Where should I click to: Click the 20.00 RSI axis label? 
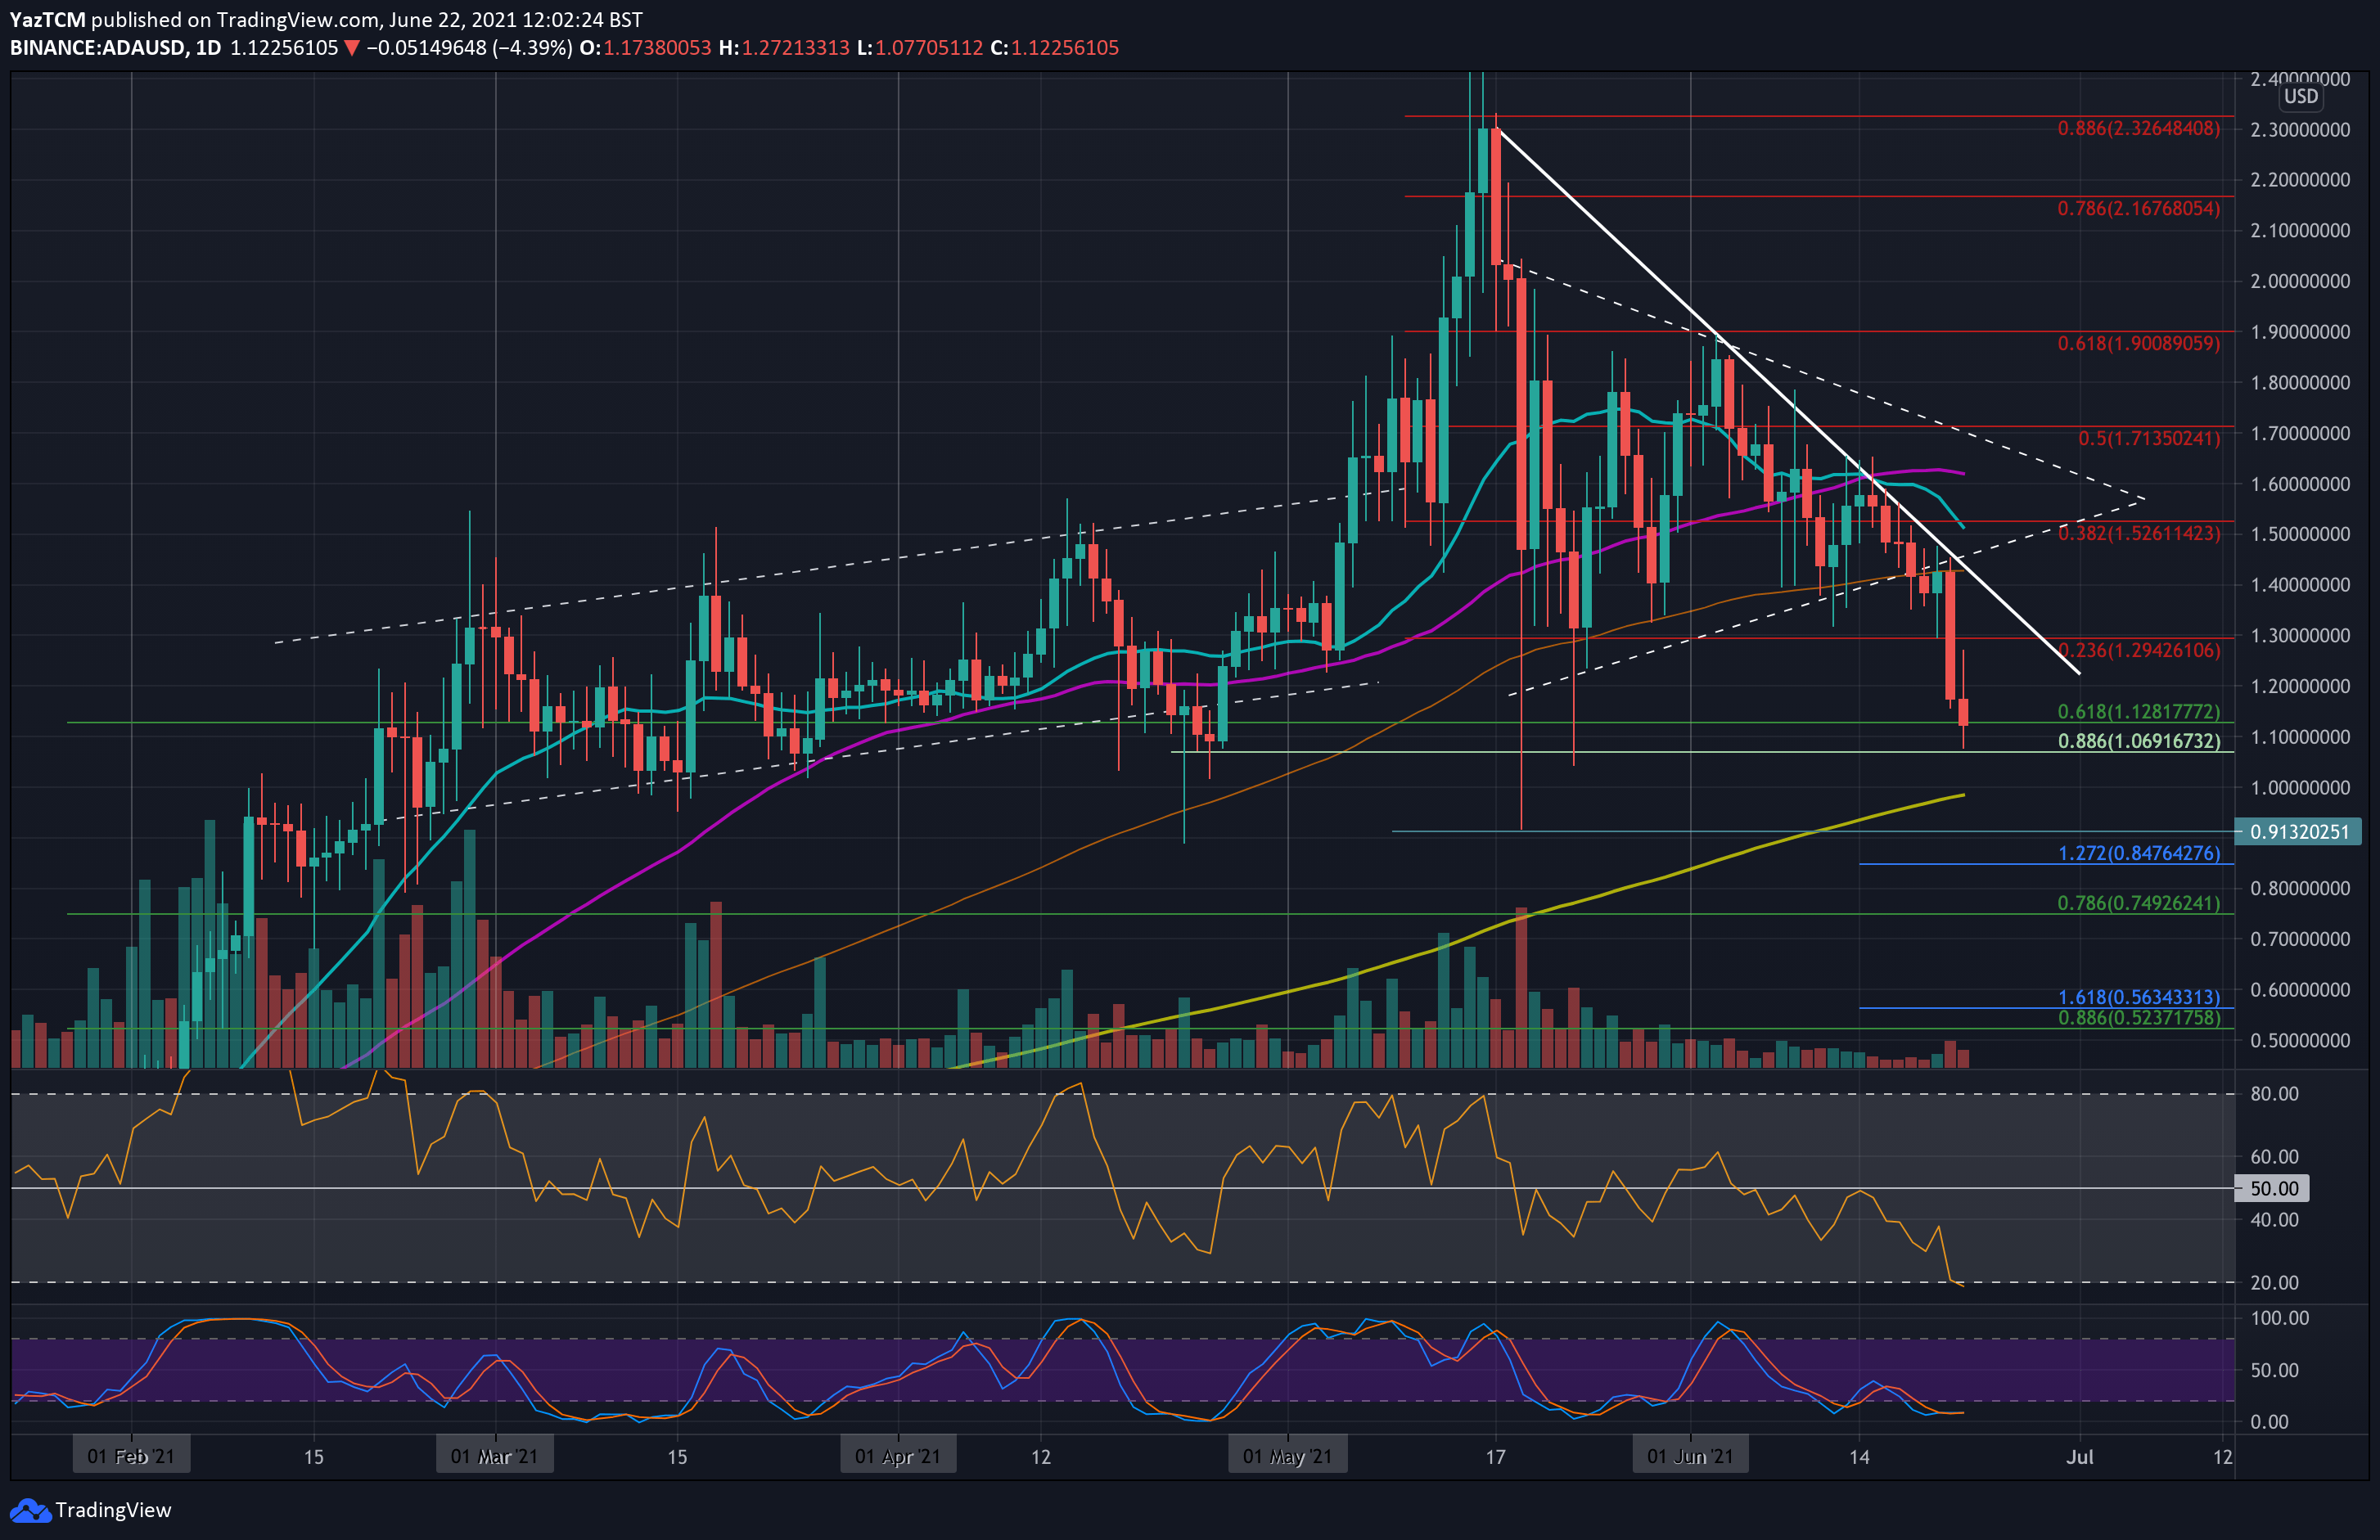2274,1283
